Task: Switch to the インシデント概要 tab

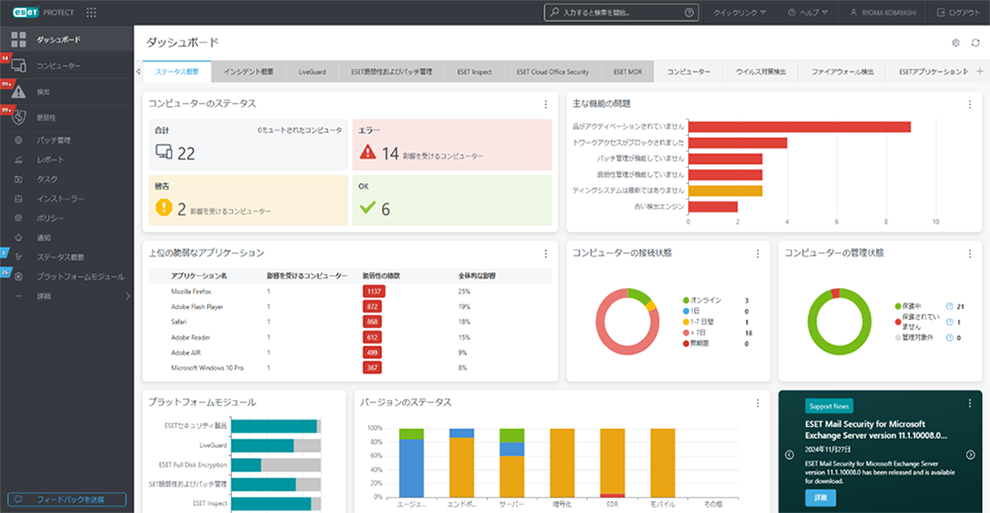Action: click(249, 72)
